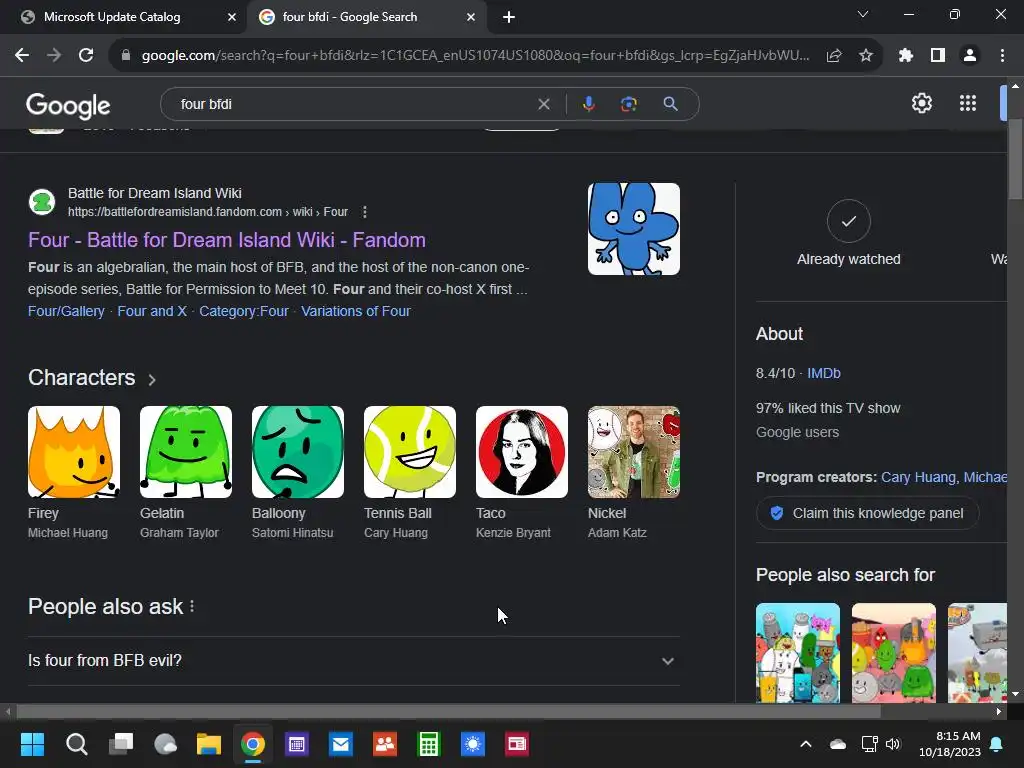Open the blue Four character thumbnail

(633, 229)
